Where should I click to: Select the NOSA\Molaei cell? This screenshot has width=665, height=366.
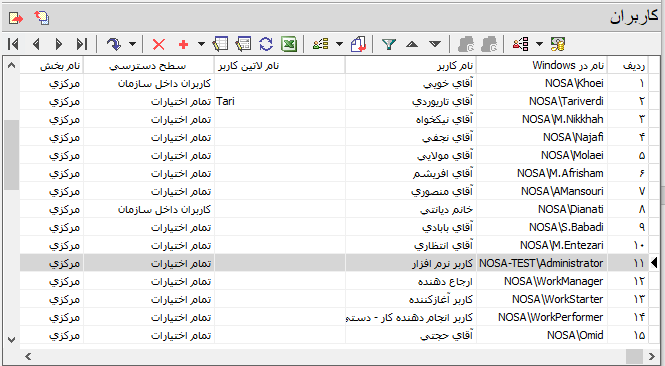point(542,155)
